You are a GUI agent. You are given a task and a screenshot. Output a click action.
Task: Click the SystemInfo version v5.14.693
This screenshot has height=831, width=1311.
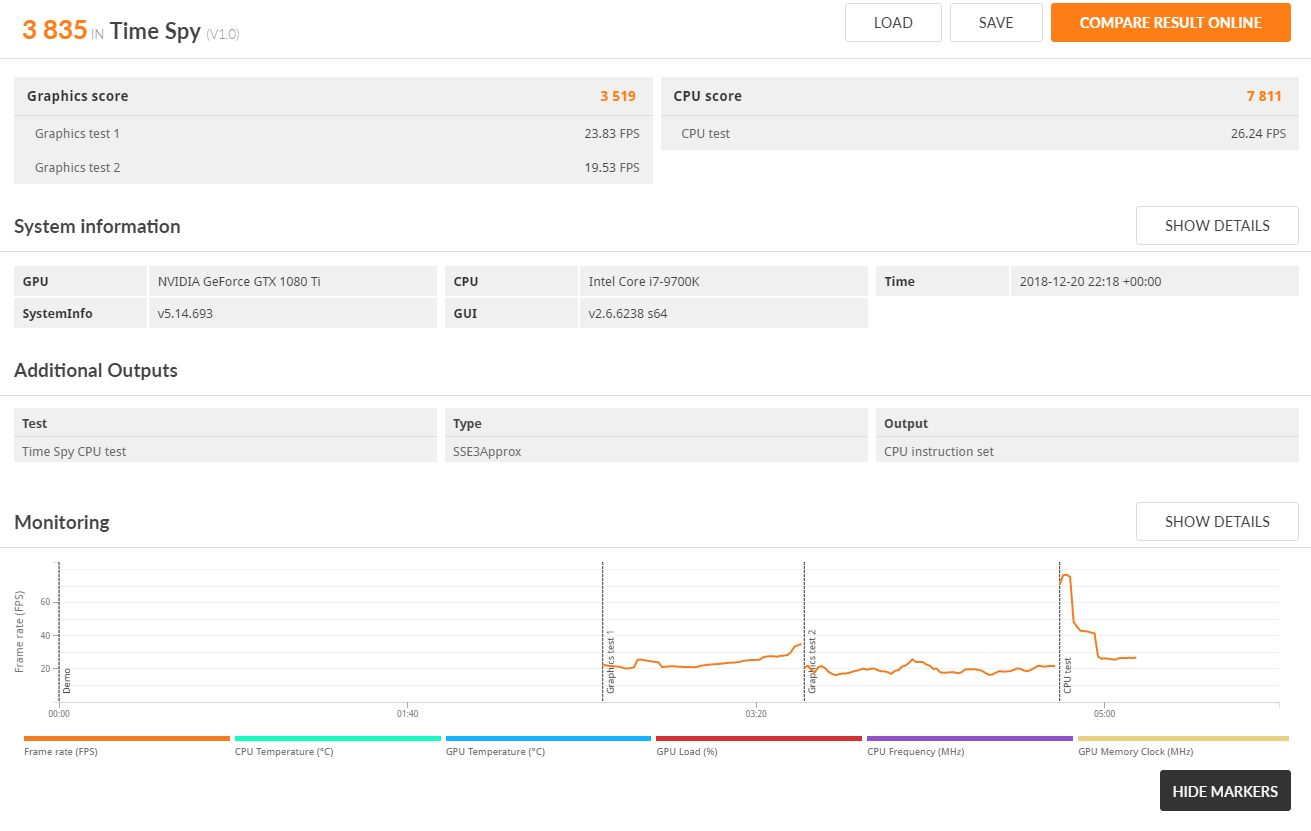[185, 313]
